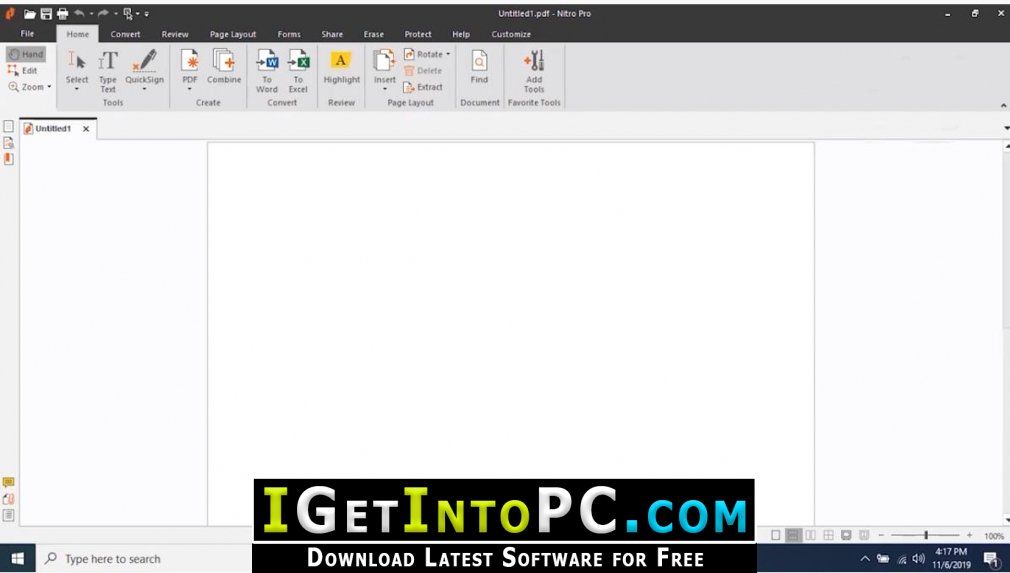Open the Forms ribbon tab

(x=289, y=34)
